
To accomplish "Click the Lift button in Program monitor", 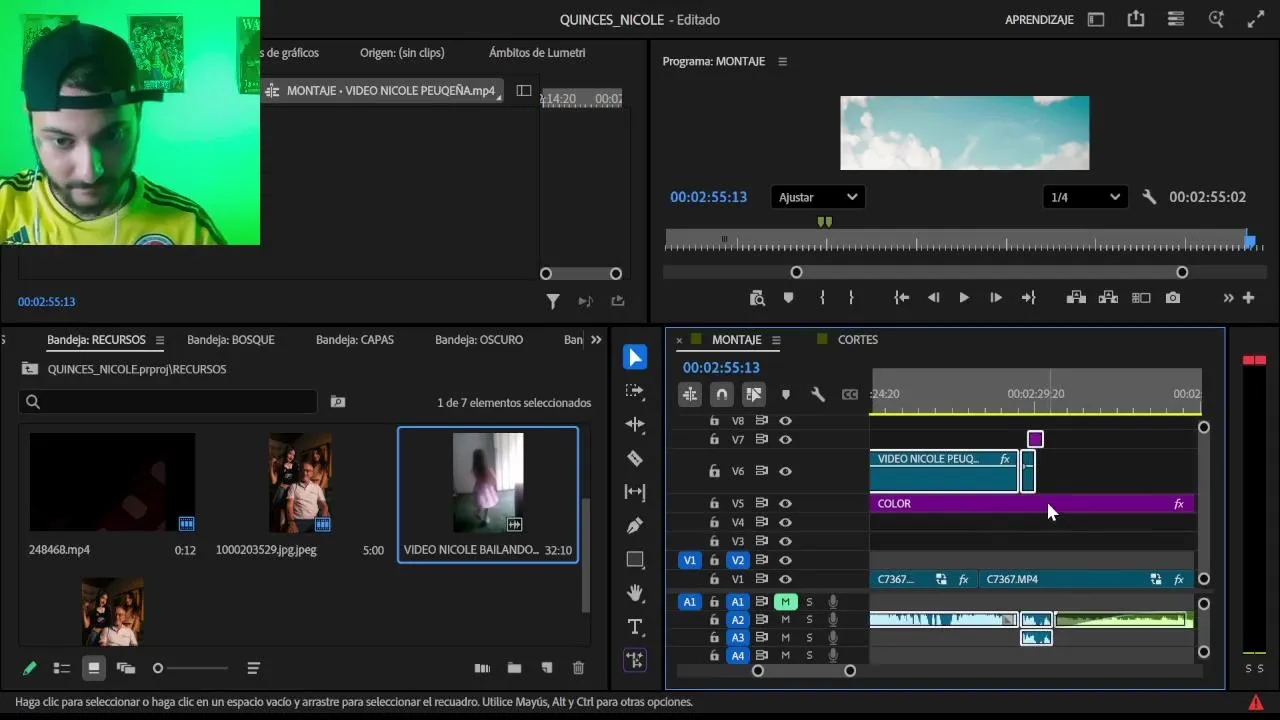I will point(1076,298).
